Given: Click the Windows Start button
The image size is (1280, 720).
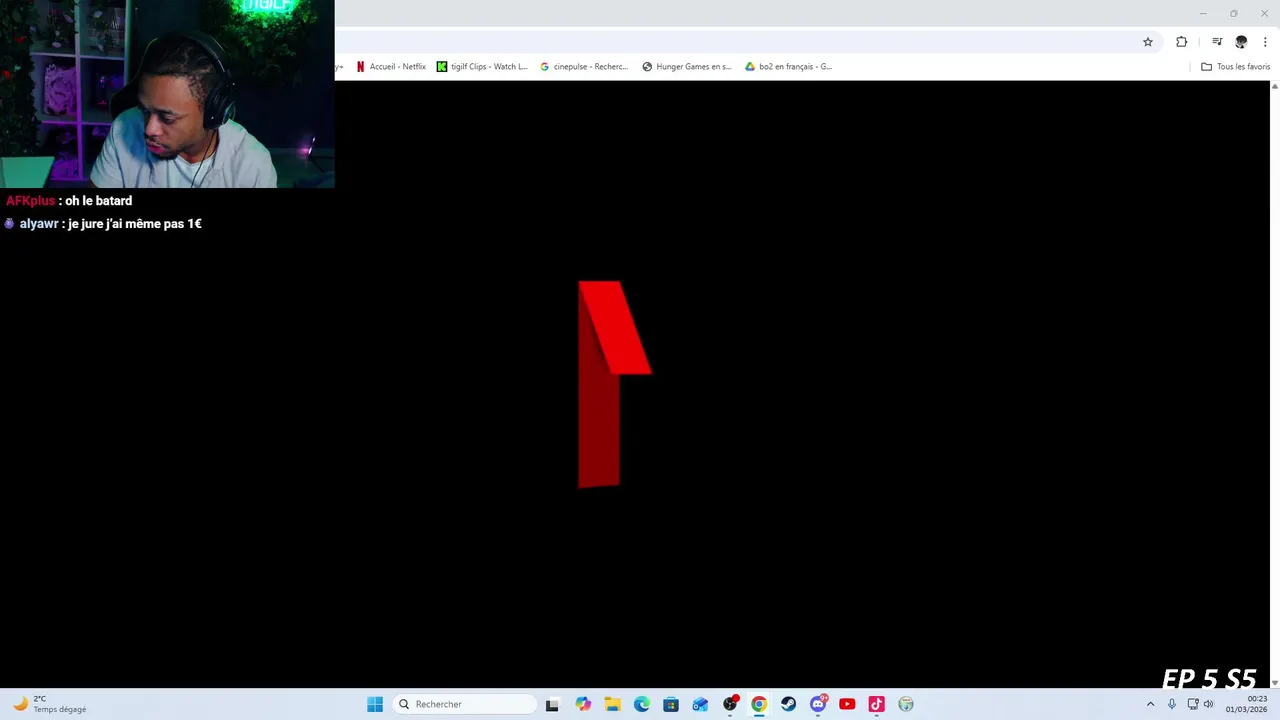Looking at the screenshot, I should 375,704.
